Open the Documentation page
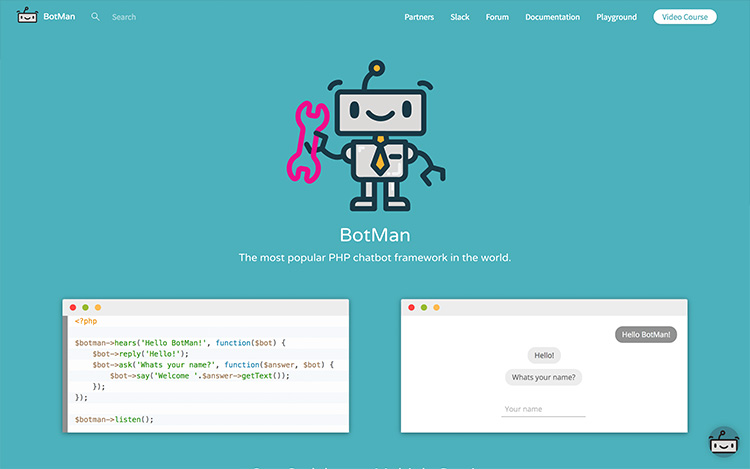Image resolution: width=750 pixels, height=469 pixels. click(x=552, y=17)
